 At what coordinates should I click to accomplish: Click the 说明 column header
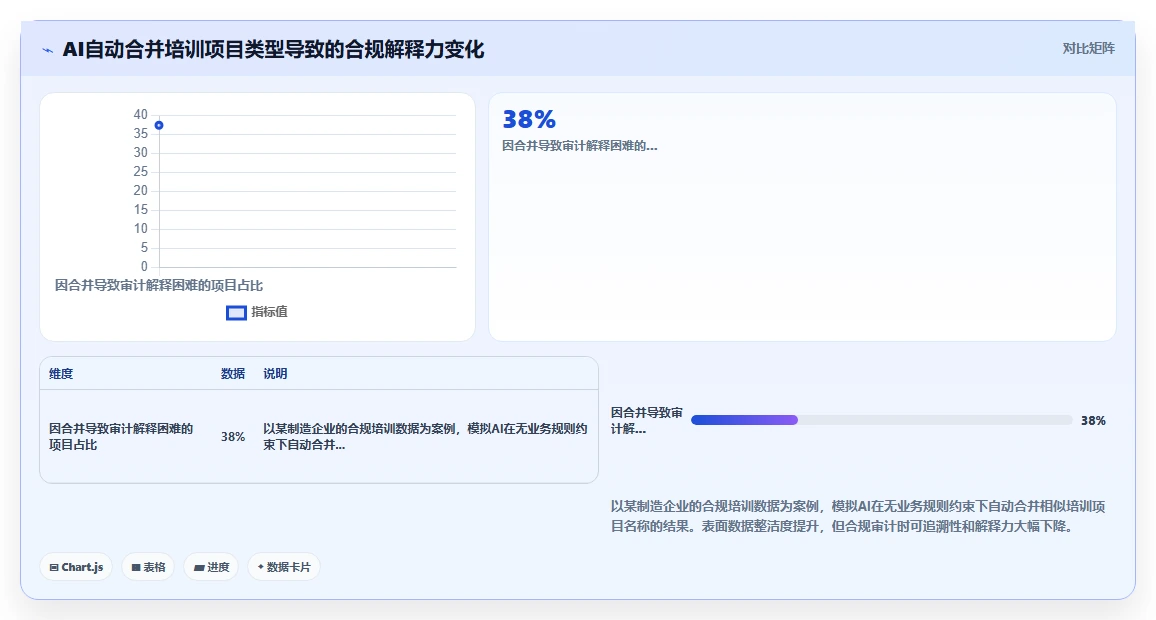point(275,374)
